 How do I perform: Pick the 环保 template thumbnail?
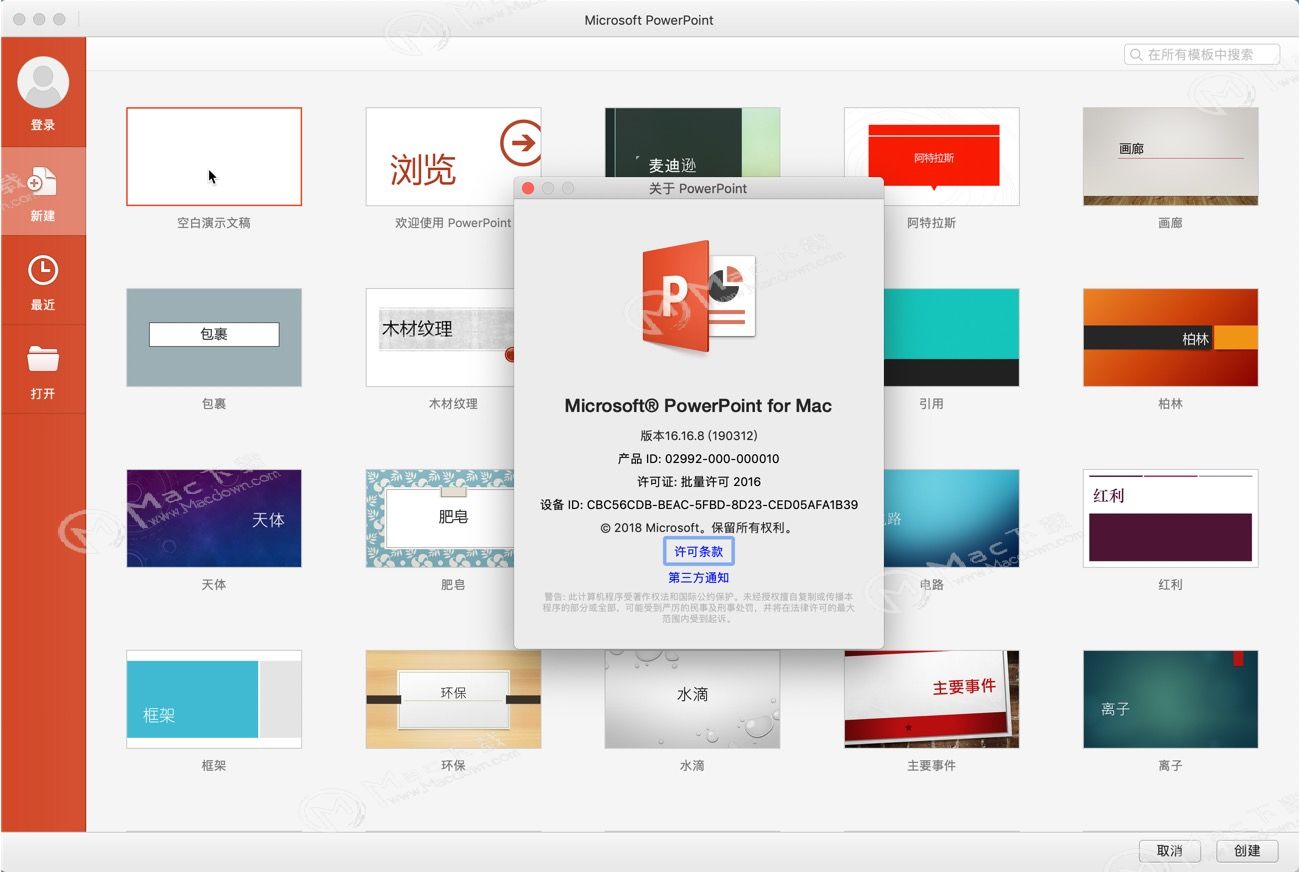pyautogui.click(x=453, y=699)
